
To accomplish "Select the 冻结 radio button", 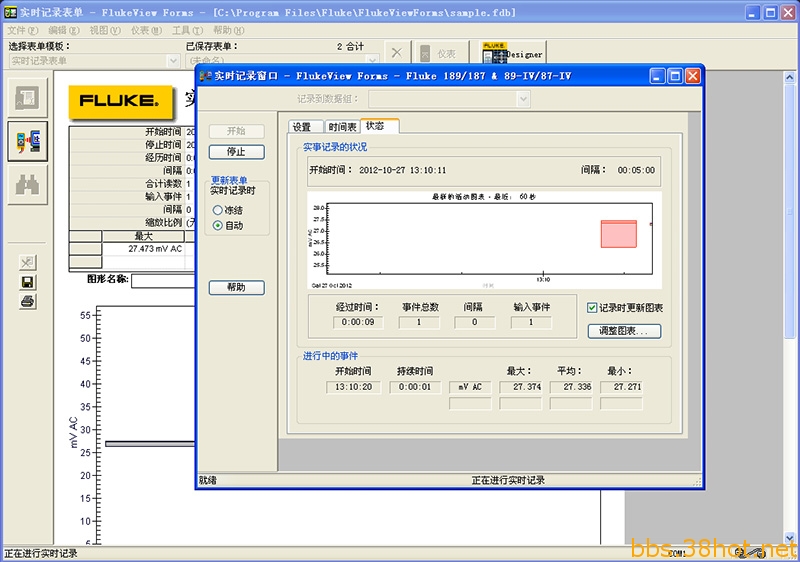I will click(218, 210).
